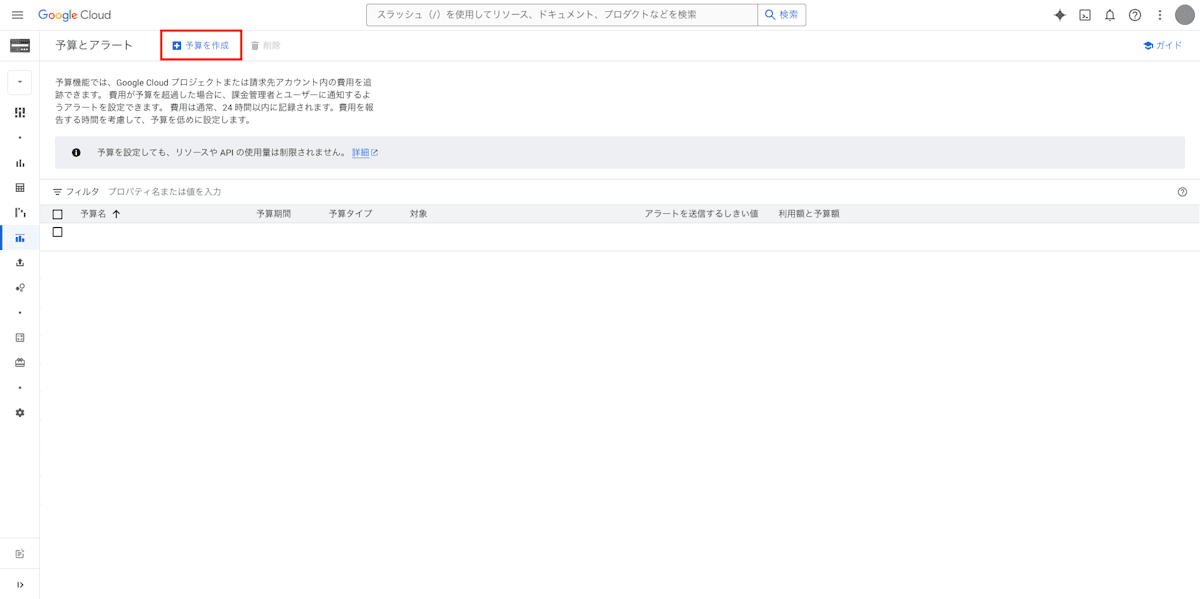Open billing export upload icon in sidebar
The height and width of the screenshot is (599, 1200).
click(20, 263)
